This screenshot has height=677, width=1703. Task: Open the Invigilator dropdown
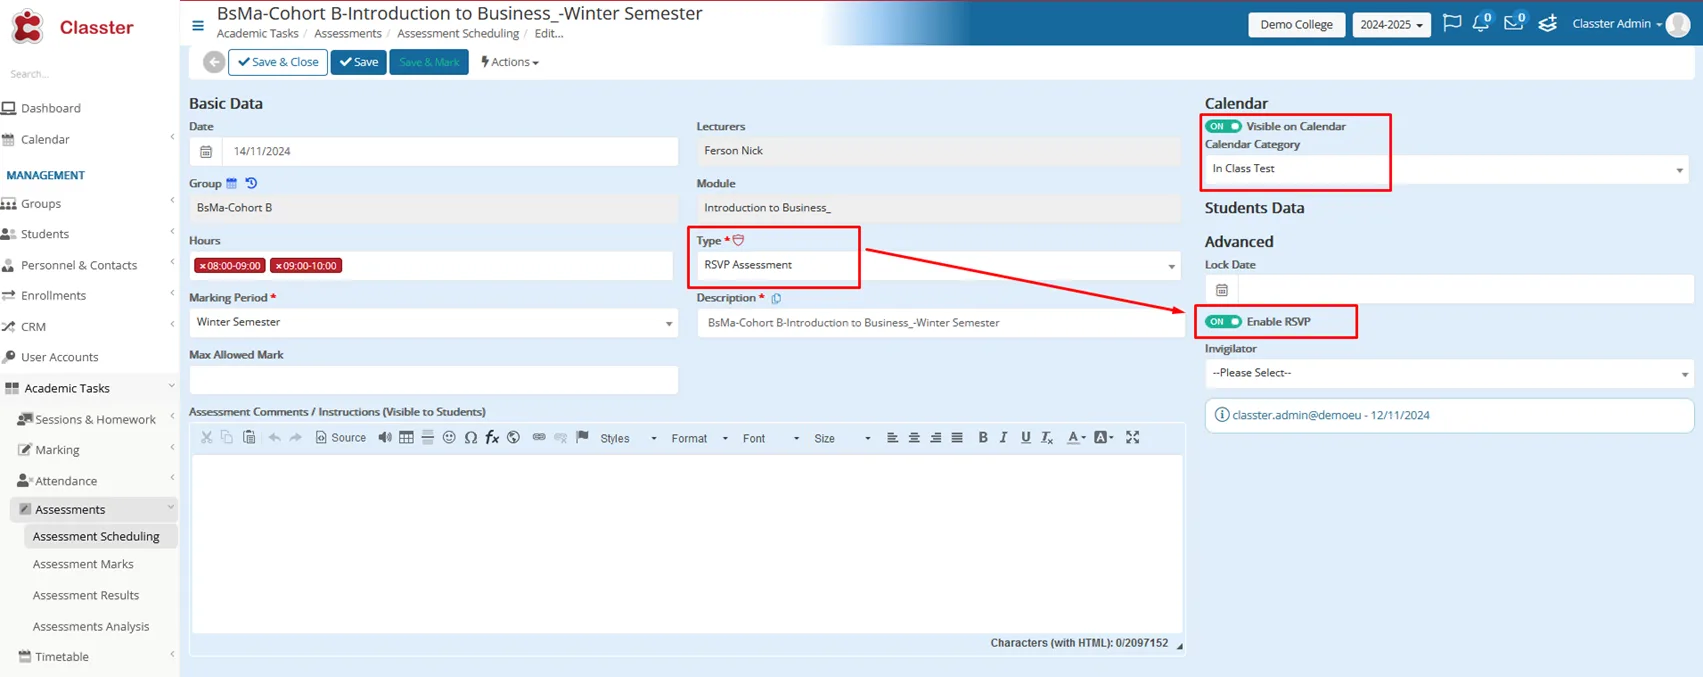pos(1449,373)
